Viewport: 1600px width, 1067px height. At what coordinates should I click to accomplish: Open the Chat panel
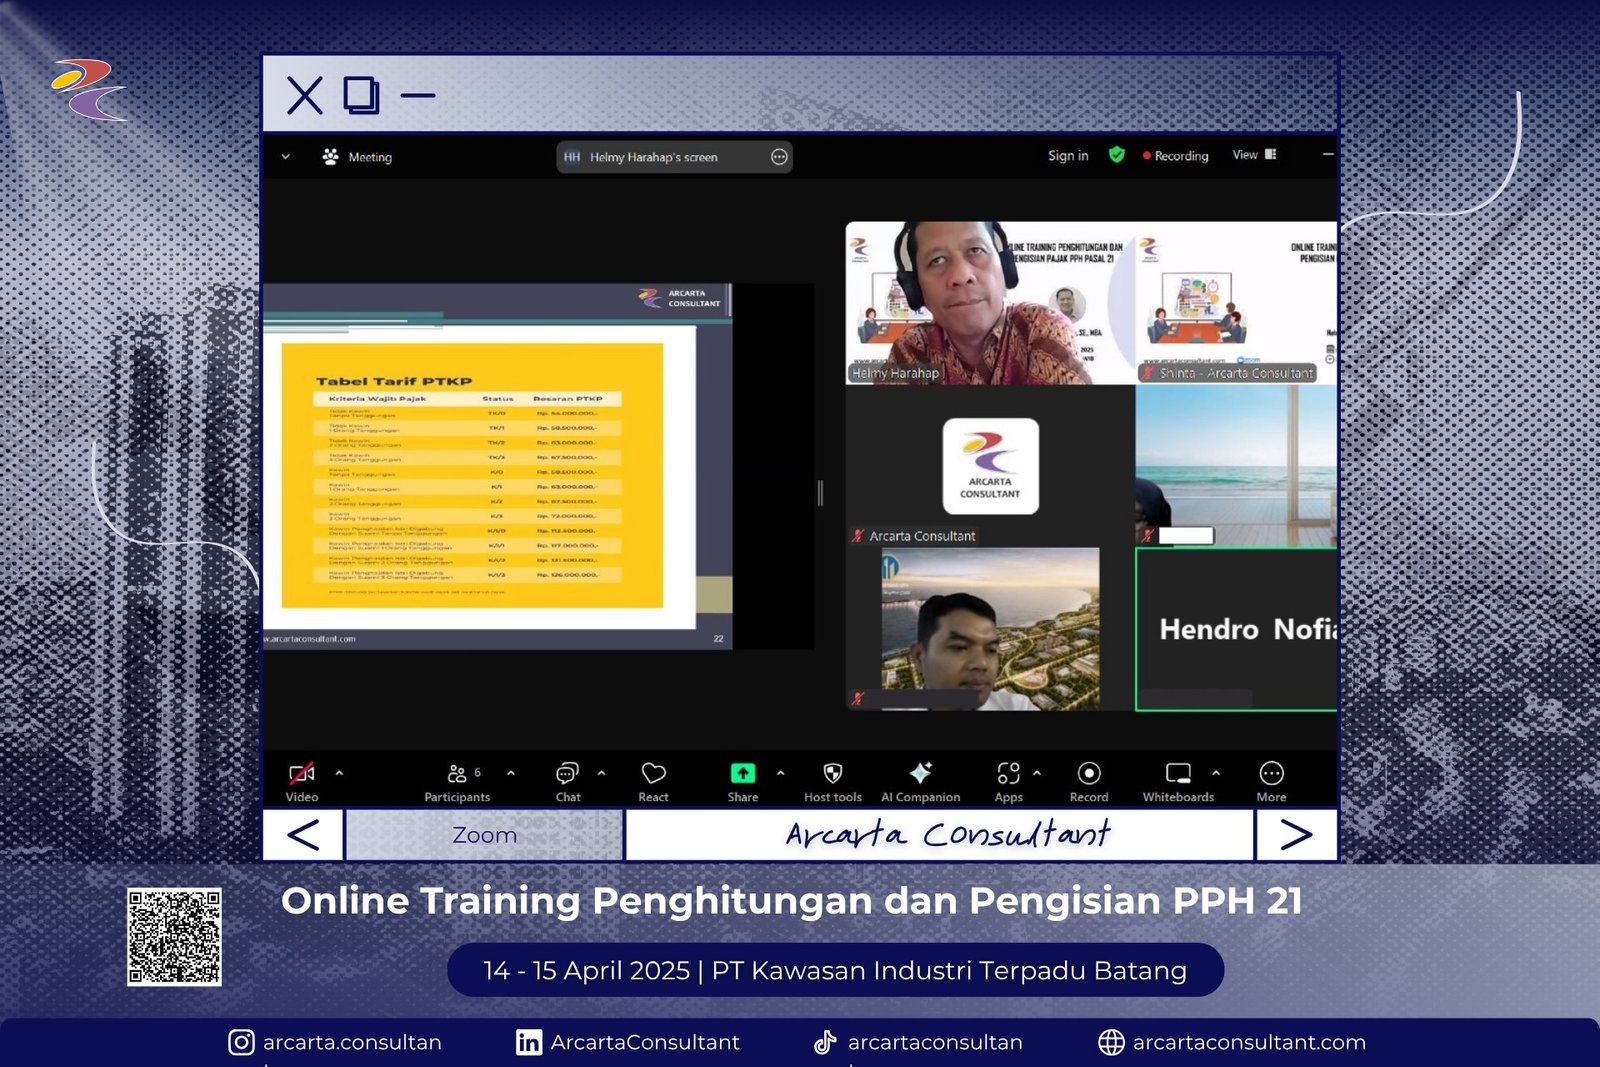567,774
